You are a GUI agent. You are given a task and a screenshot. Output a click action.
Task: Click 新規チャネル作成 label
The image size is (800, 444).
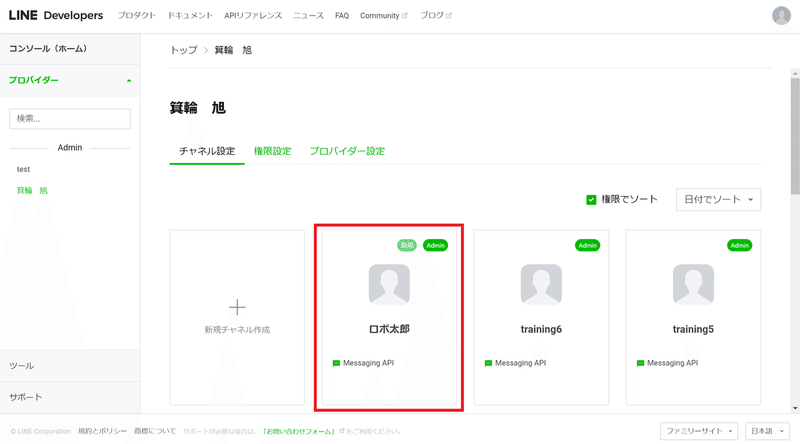coord(237,330)
